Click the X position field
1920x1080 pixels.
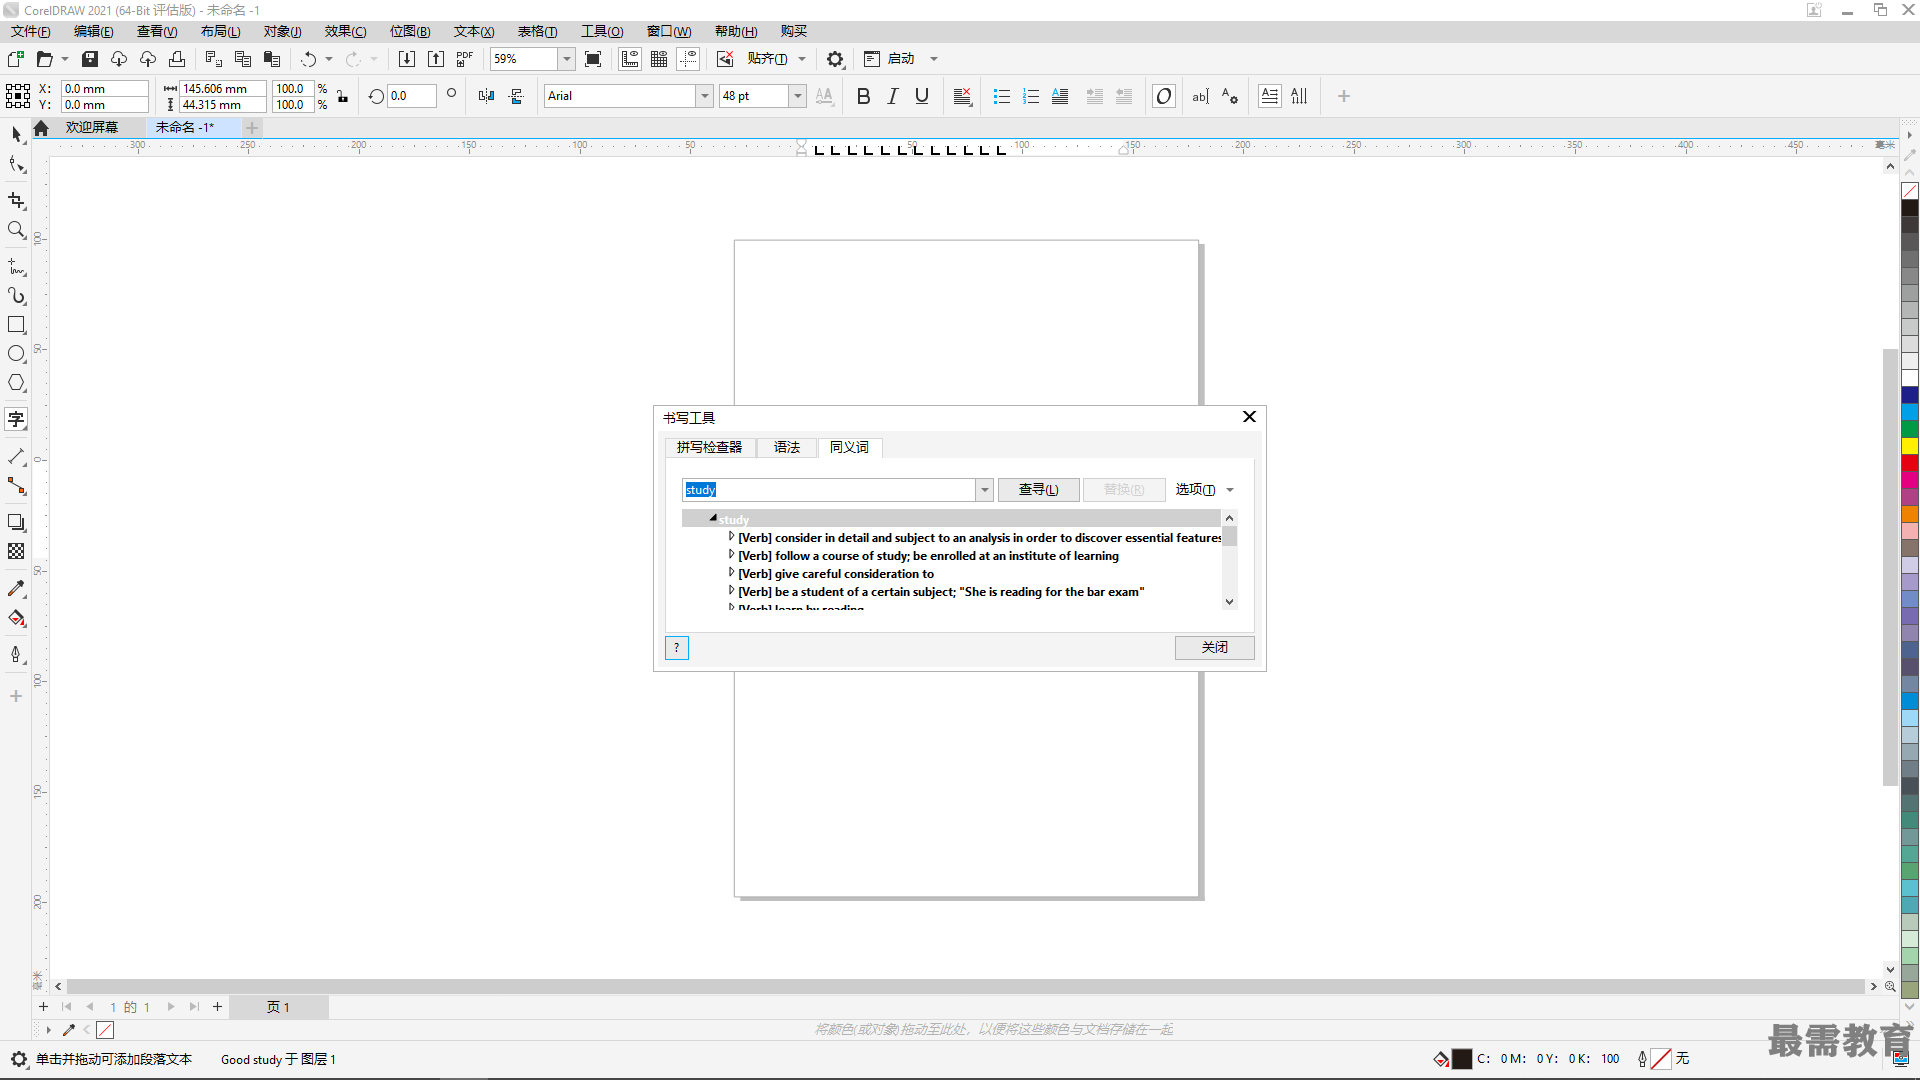coord(104,88)
